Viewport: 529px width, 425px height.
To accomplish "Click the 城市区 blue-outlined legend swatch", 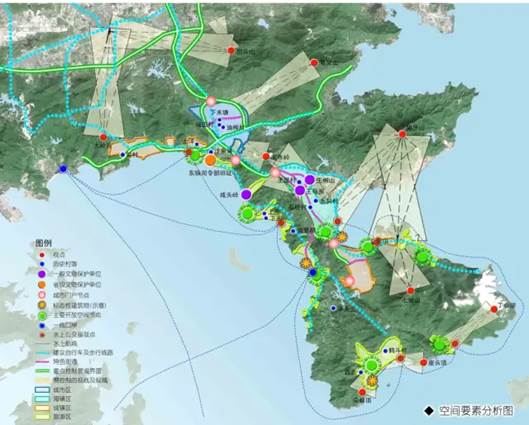I will pyautogui.click(x=42, y=389).
